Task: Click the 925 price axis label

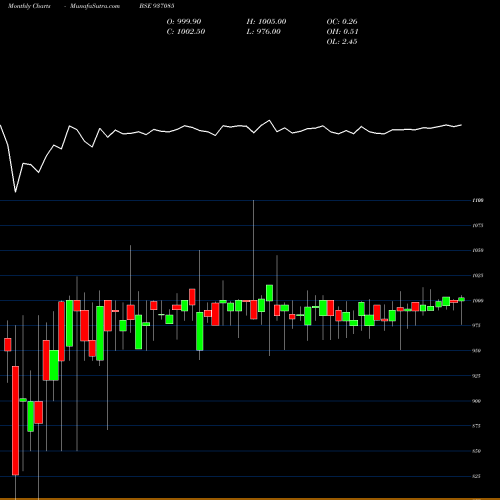Action: pos(477,376)
